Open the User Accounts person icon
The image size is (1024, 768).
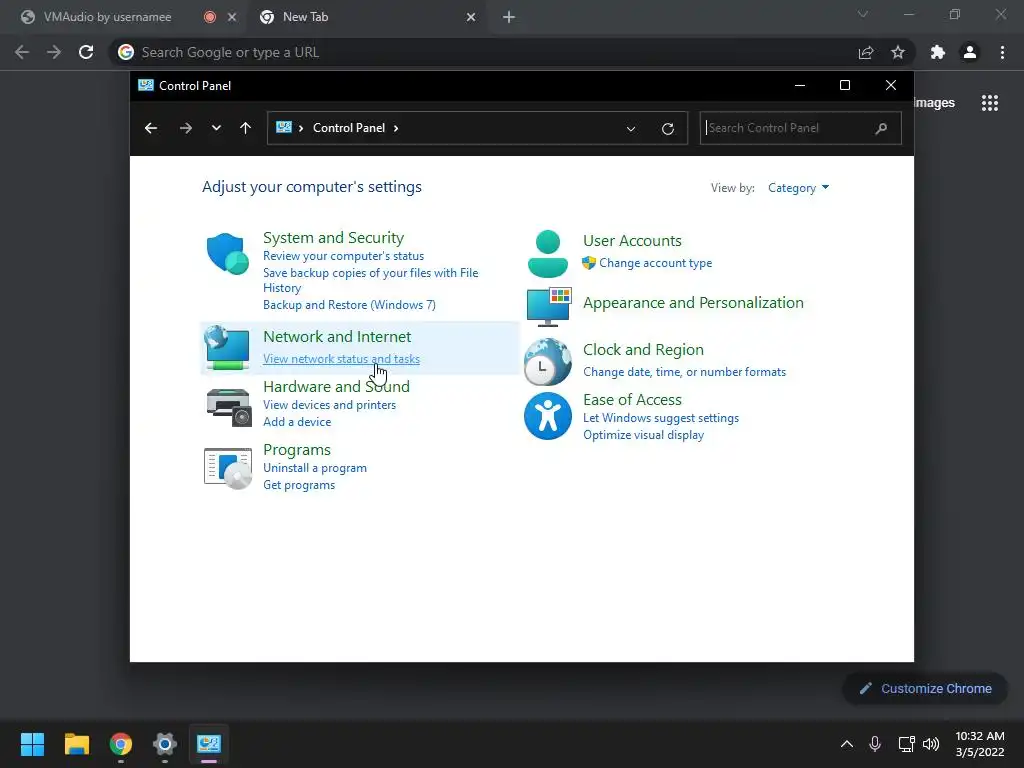tap(547, 253)
